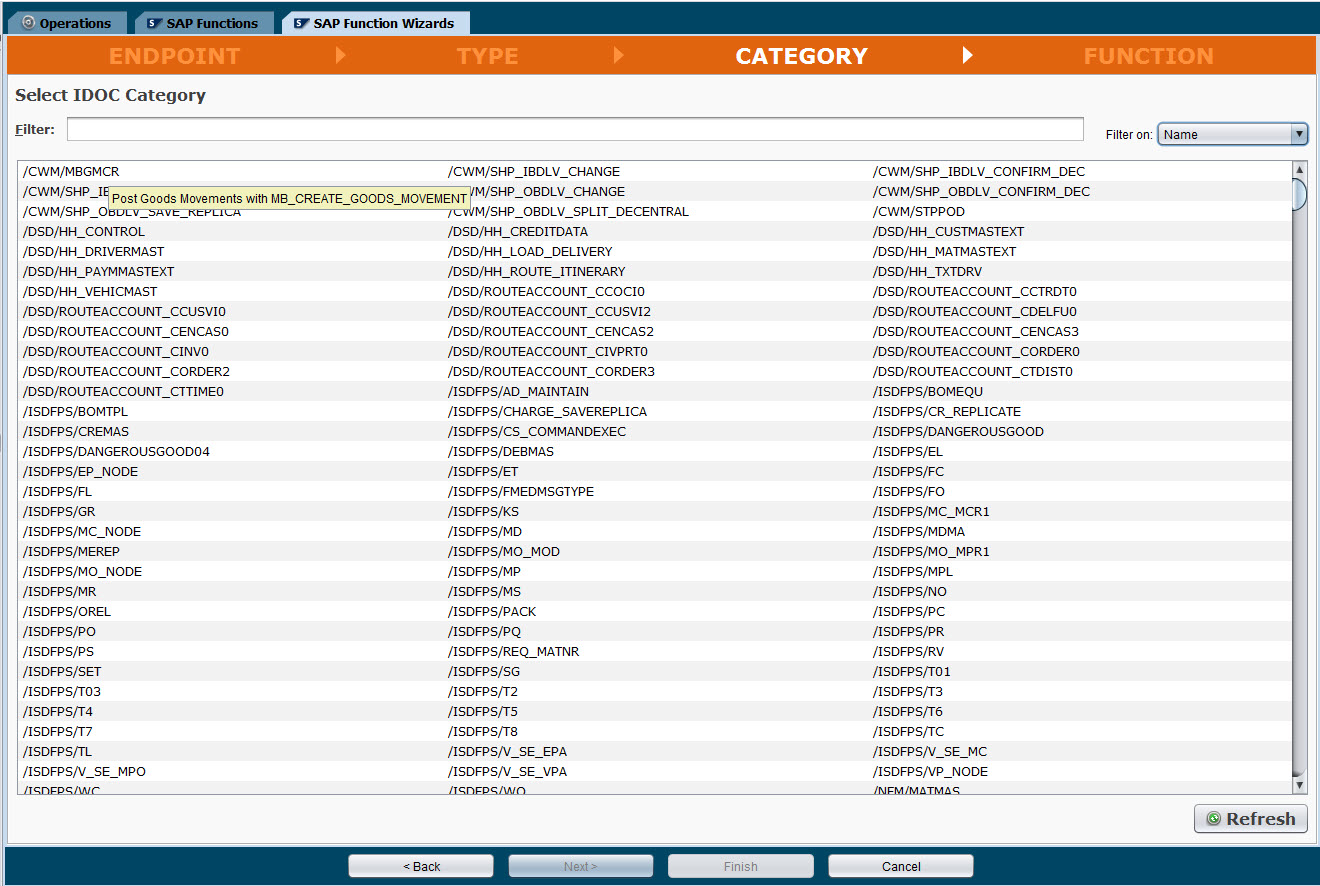
Task: Select /DSD/HH_ROUTE_ITINERARY entry
Action: [x=536, y=272]
